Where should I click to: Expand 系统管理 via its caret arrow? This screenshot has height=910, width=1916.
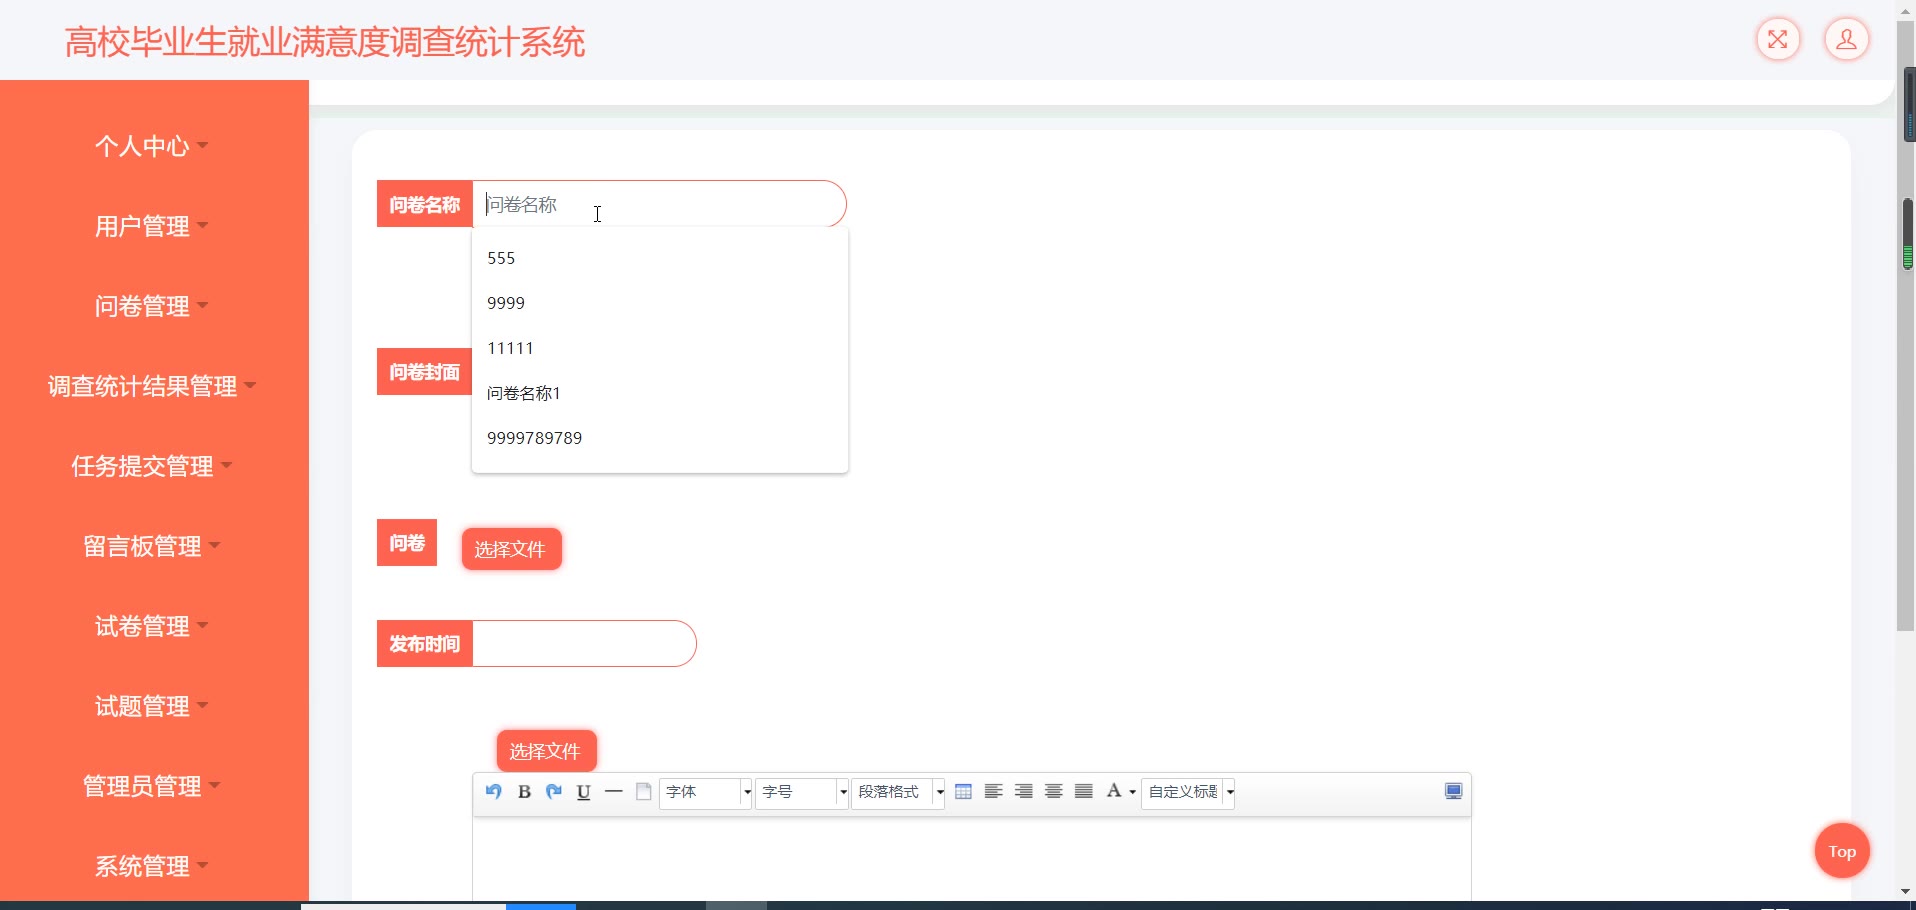(x=203, y=866)
